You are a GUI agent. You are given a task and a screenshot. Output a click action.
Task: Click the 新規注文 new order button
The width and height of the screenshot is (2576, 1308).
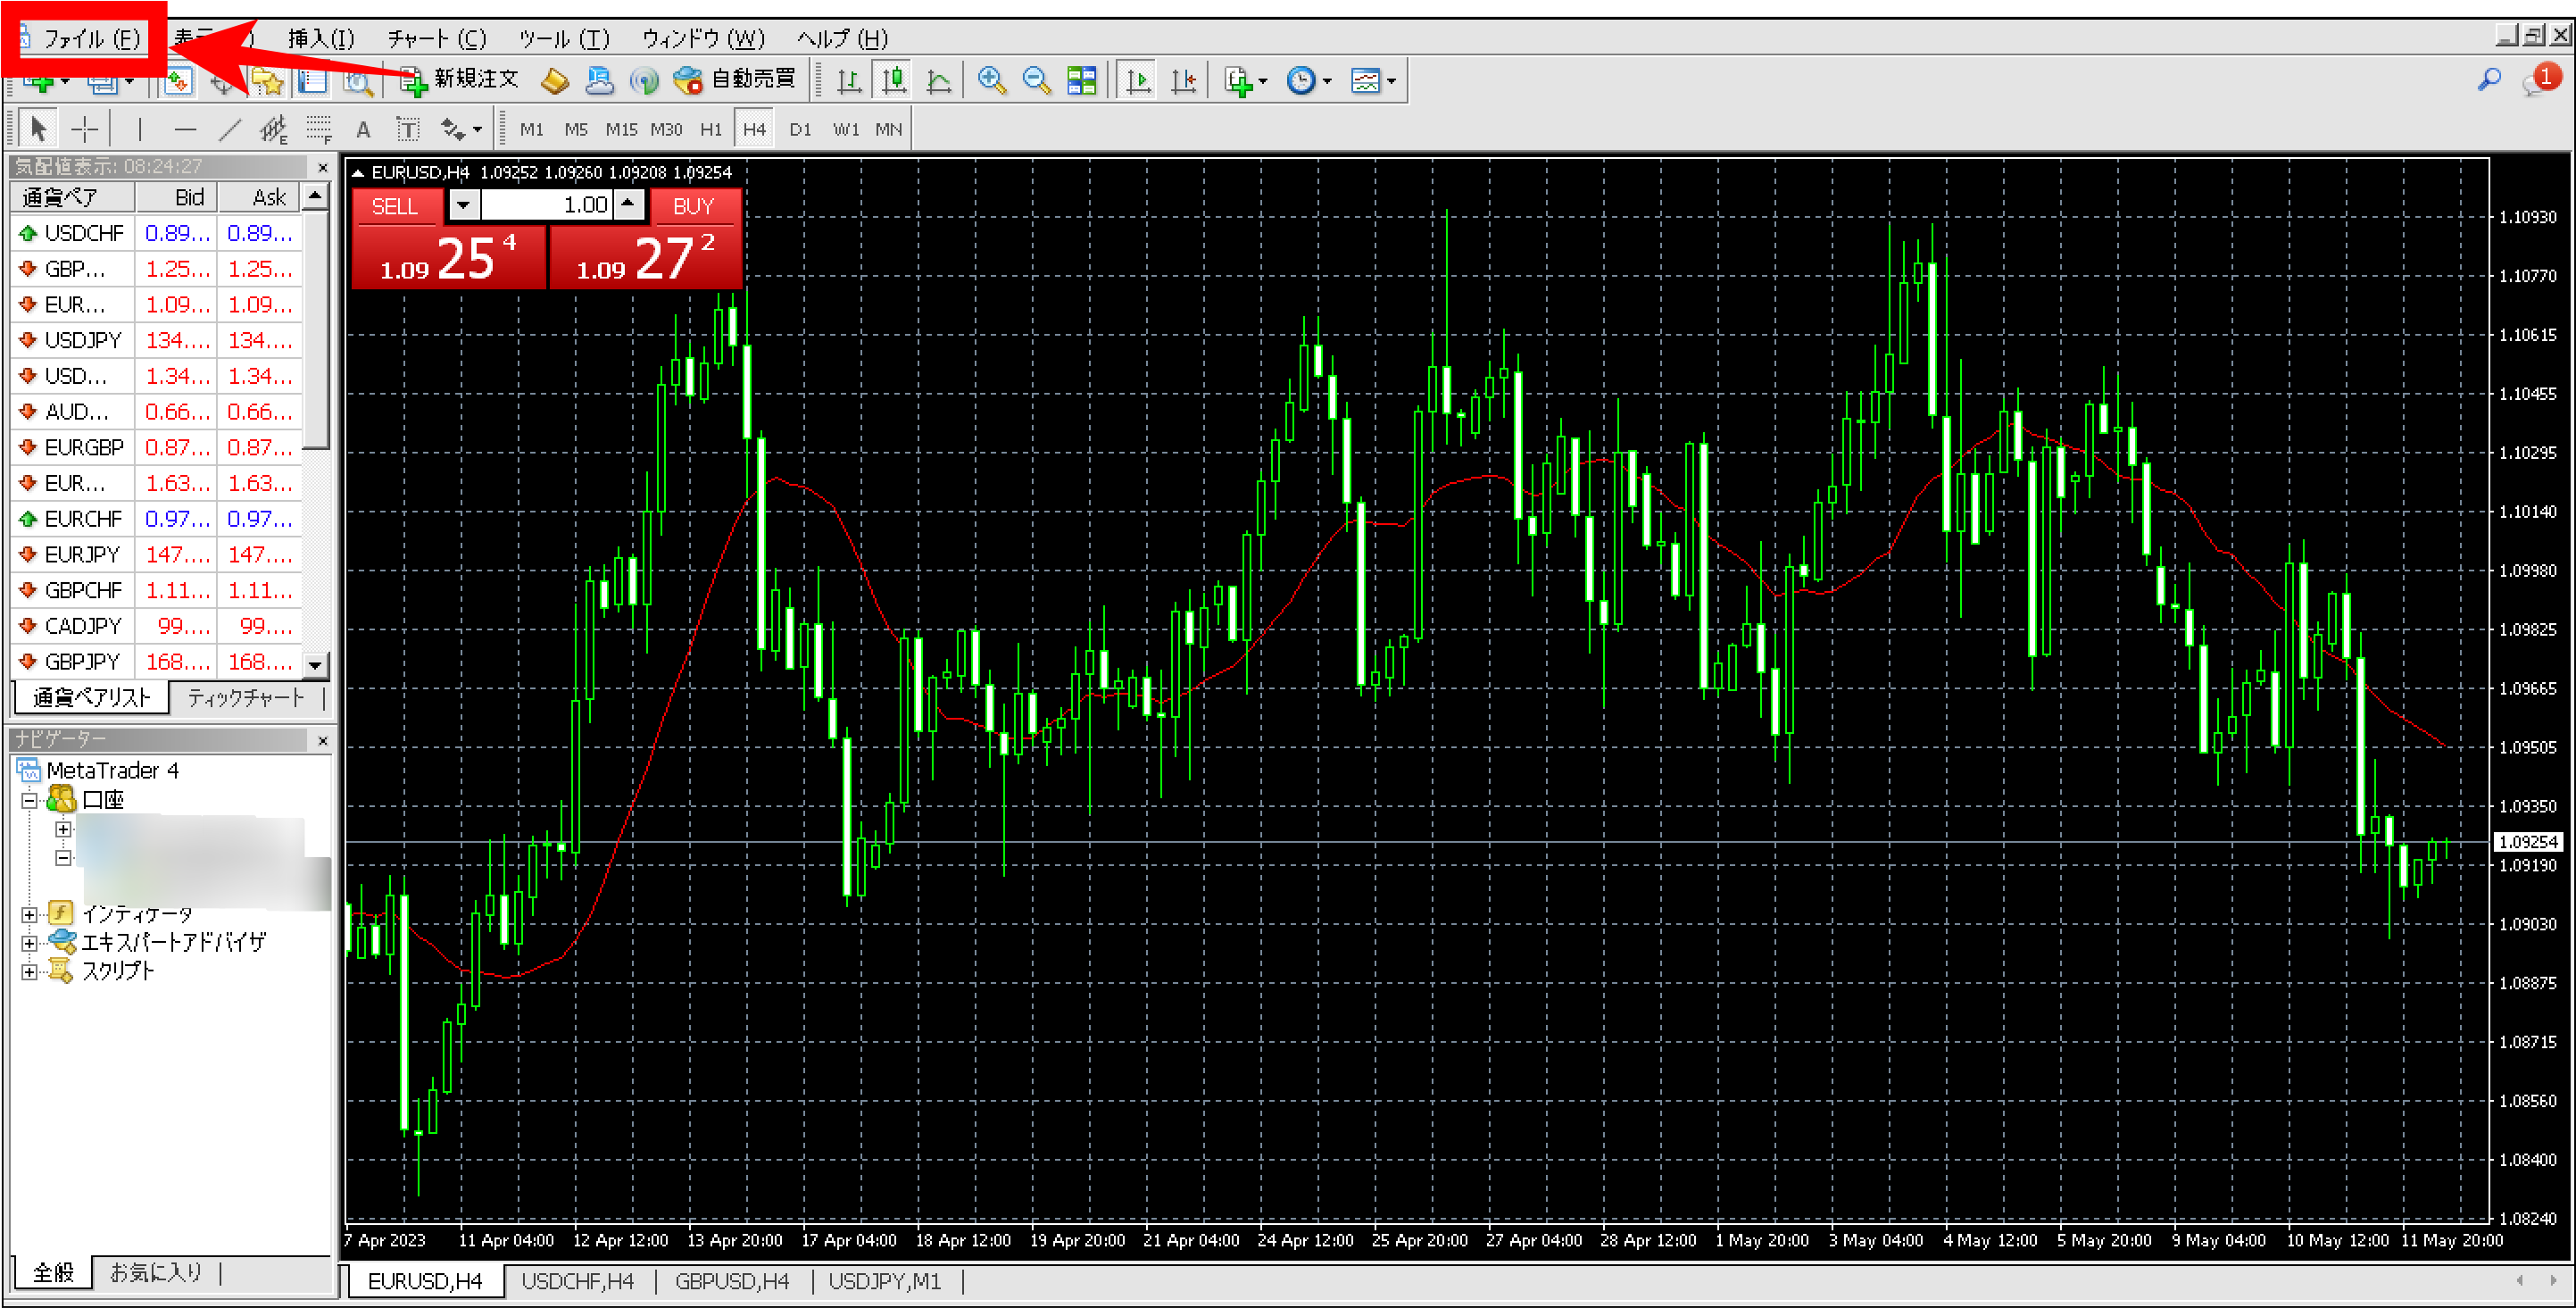tap(461, 79)
